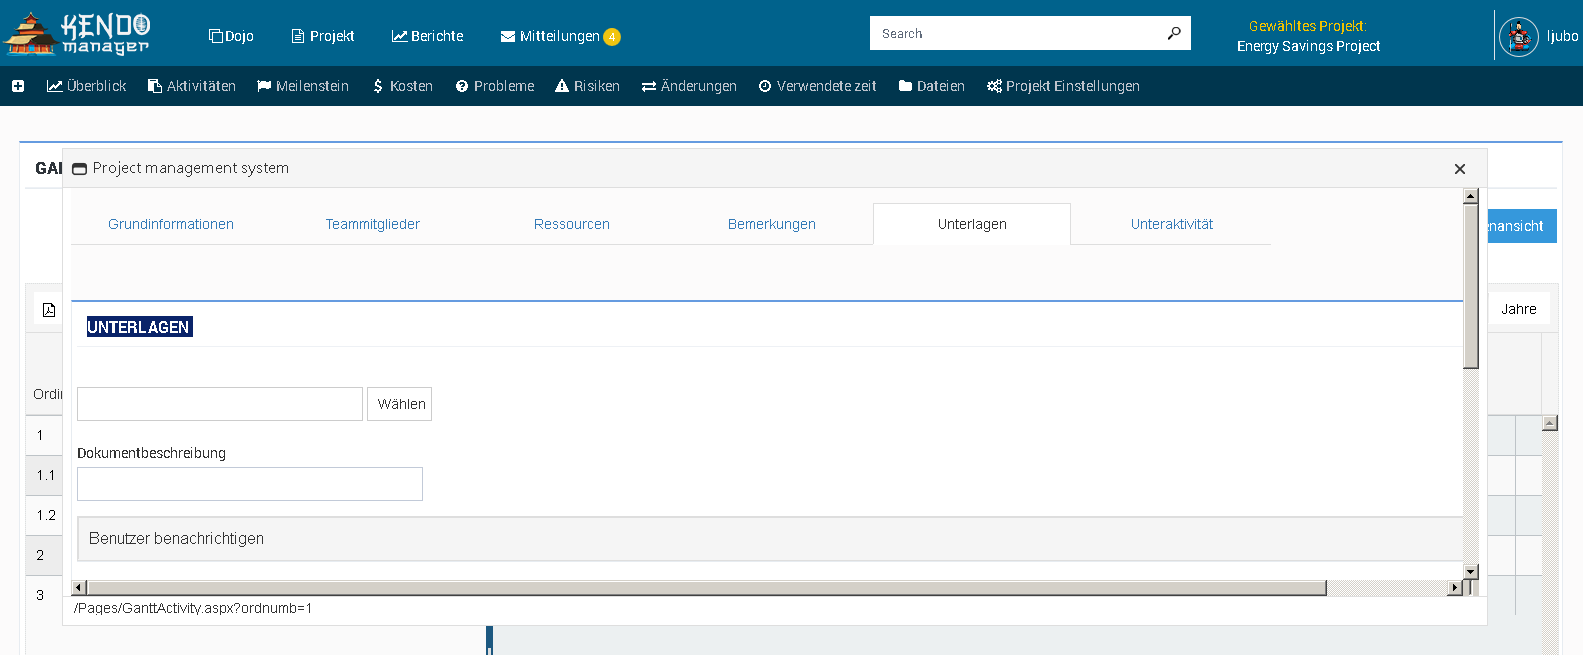
Task: Open the Aktivitäten page
Action: pos(192,86)
